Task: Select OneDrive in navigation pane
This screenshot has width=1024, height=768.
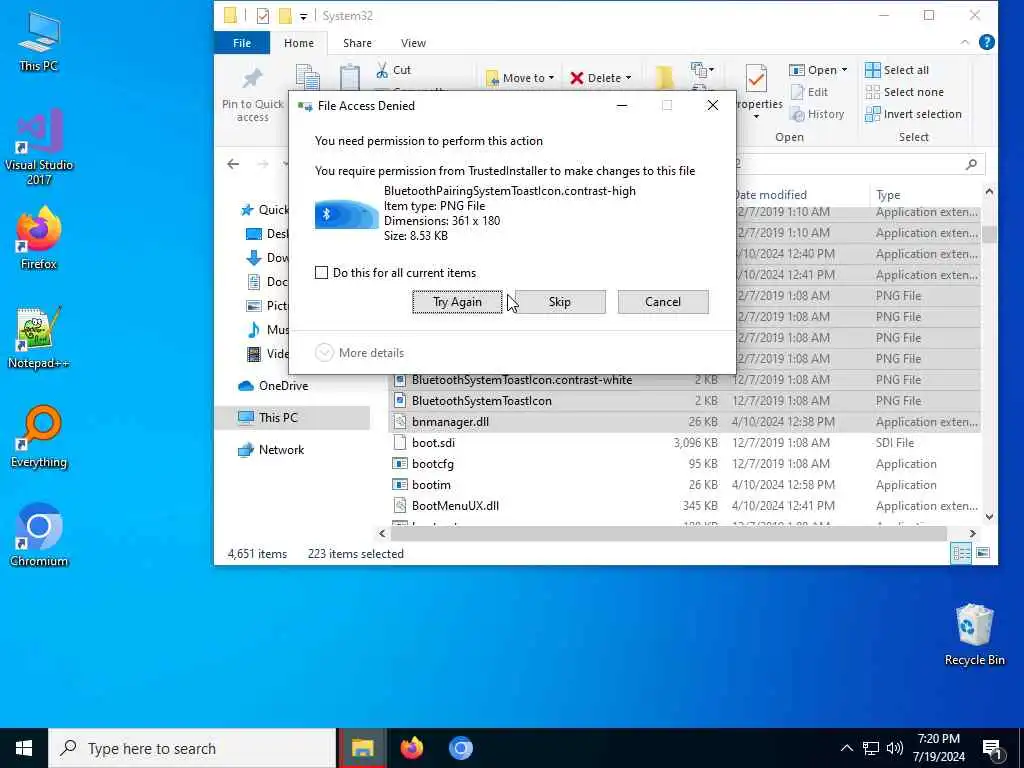Action: 273,385
